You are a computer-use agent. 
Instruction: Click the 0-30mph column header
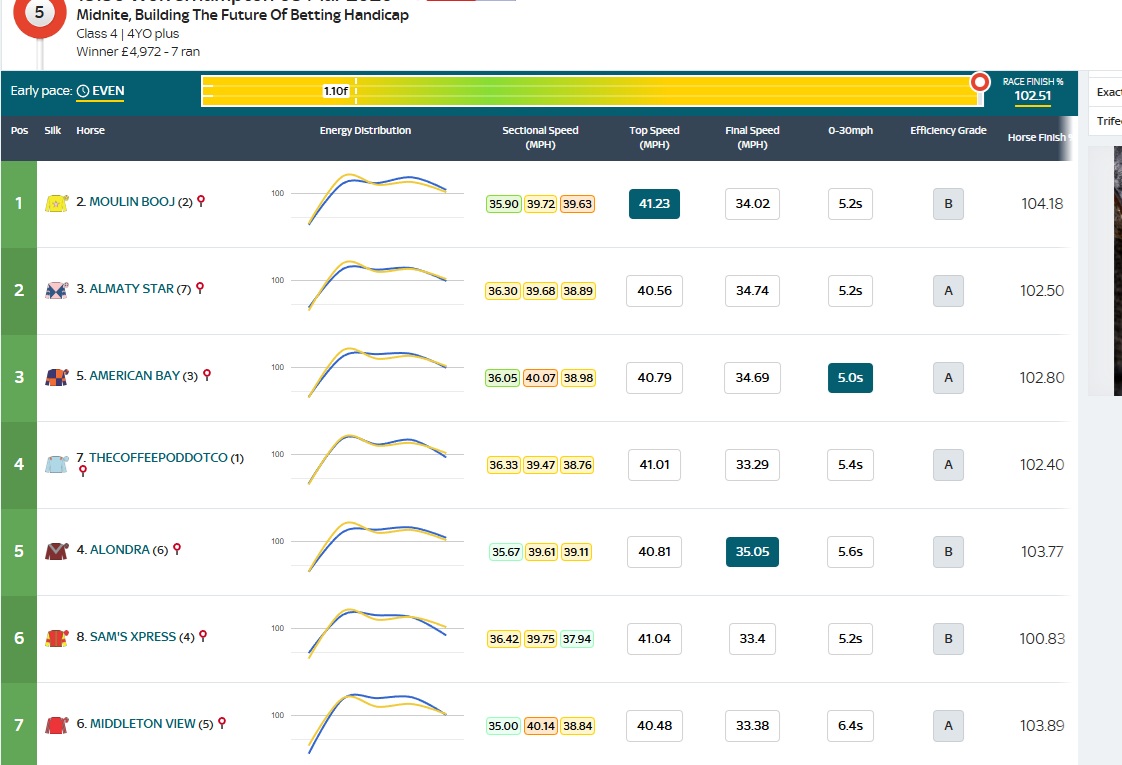pos(850,131)
